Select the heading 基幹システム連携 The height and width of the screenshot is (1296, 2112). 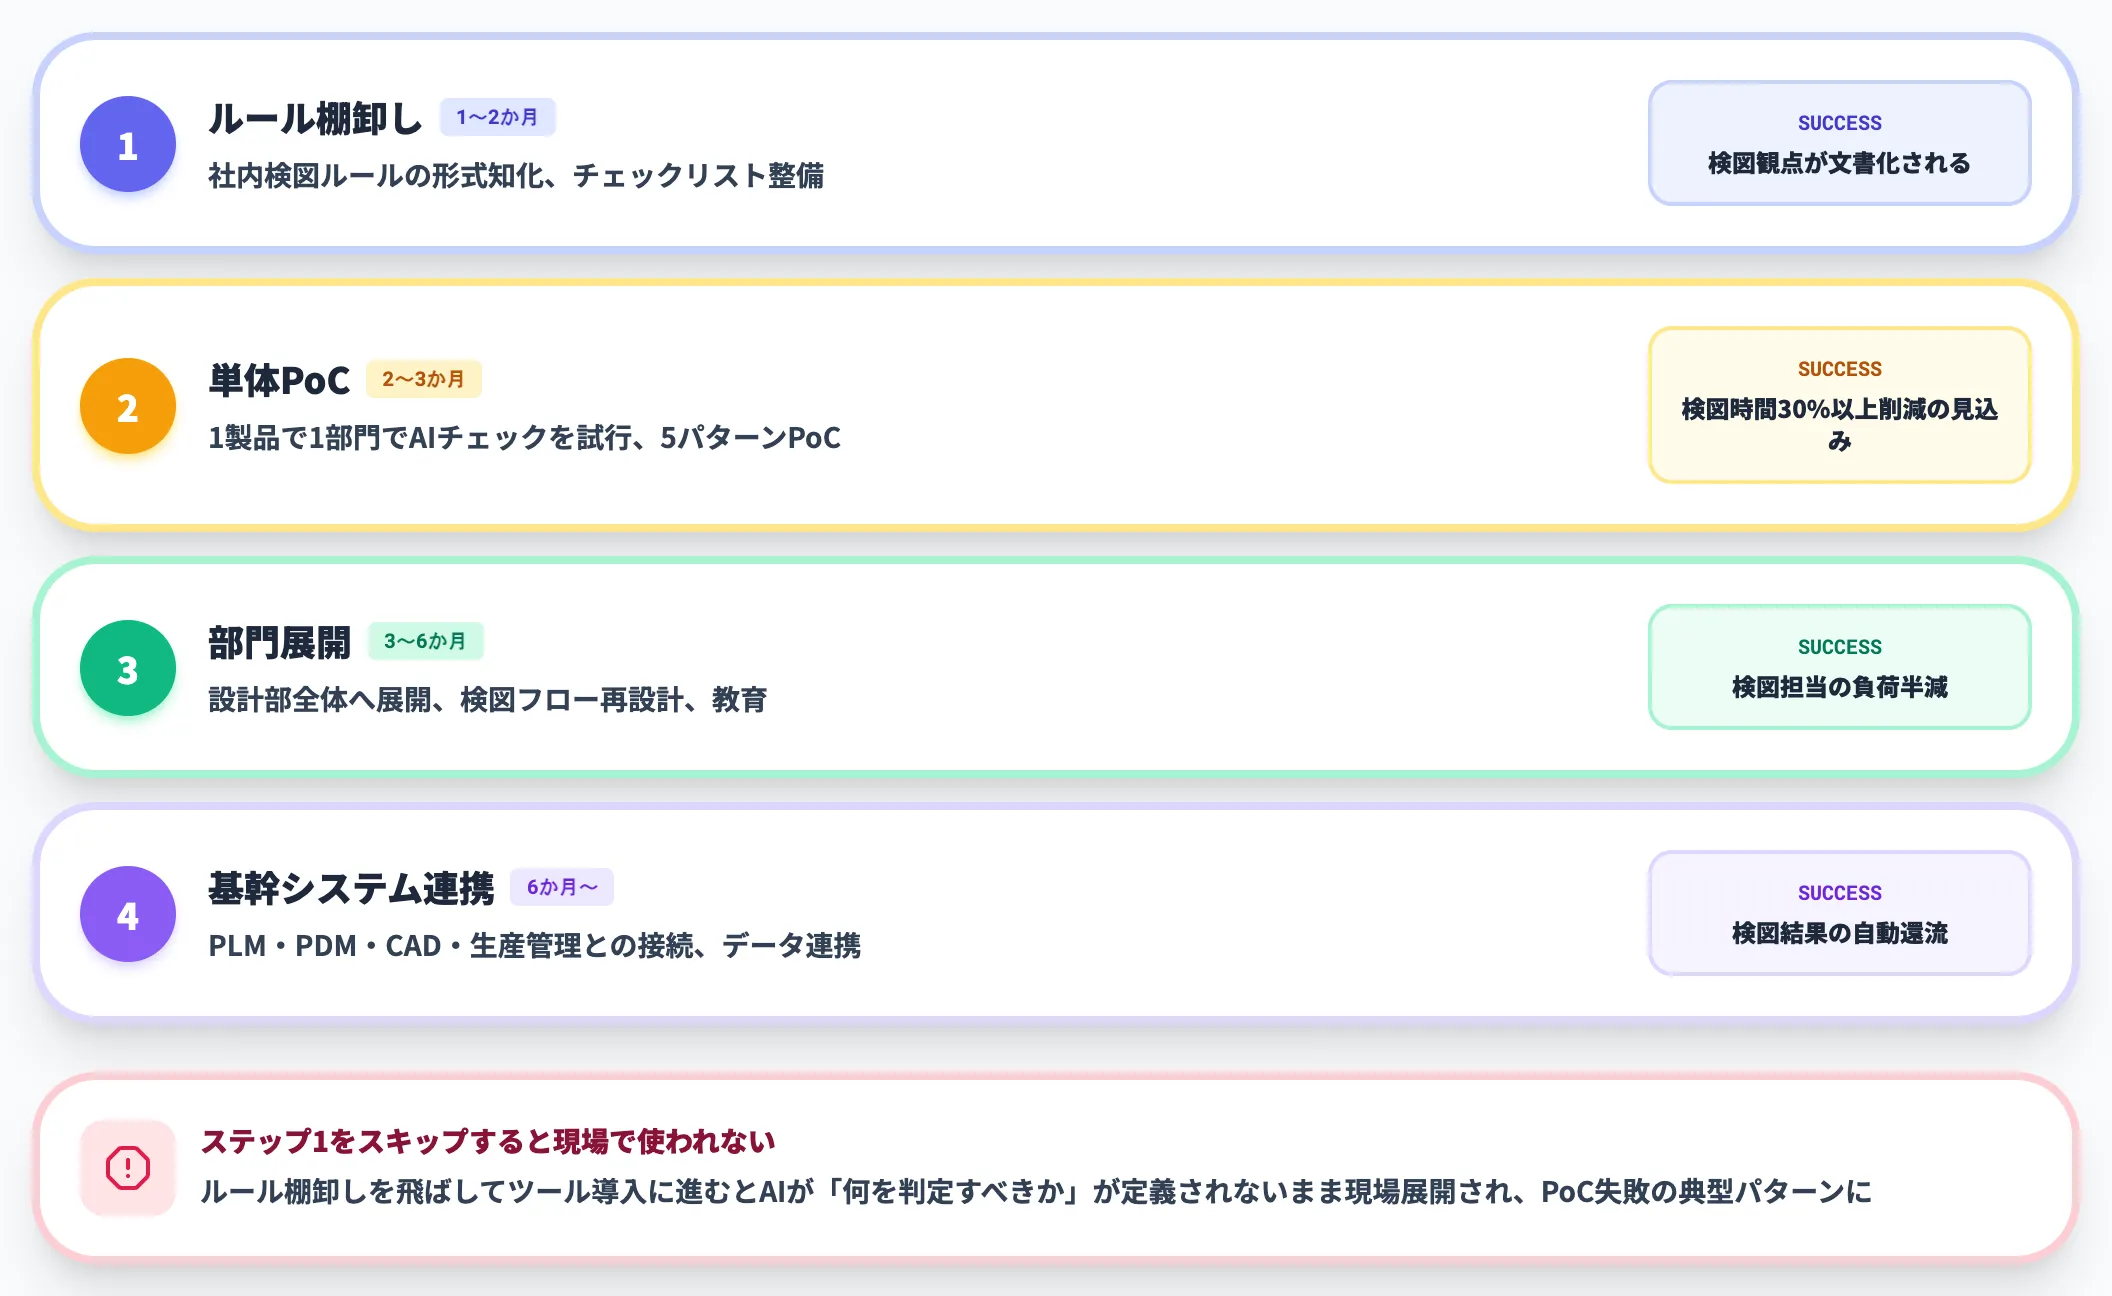351,888
